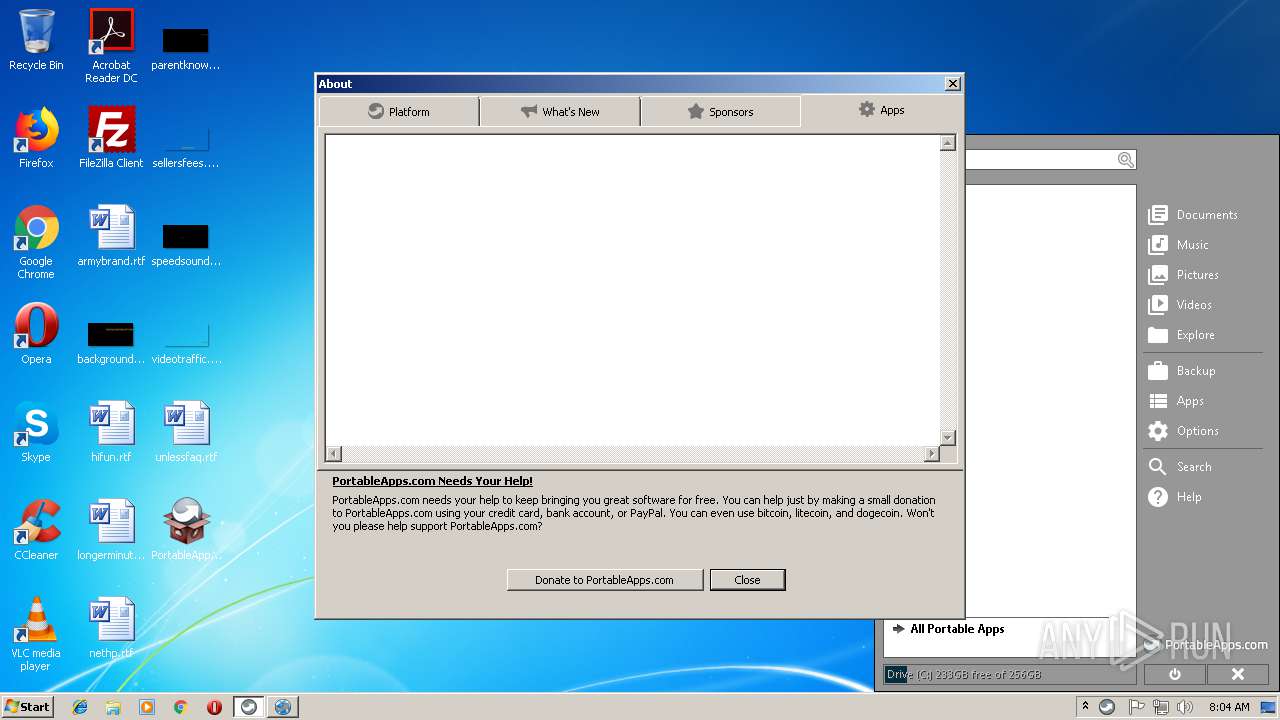The width and height of the screenshot is (1280, 720).
Task: Select armybrand.rtf file on desktop
Action: [x=111, y=236]
